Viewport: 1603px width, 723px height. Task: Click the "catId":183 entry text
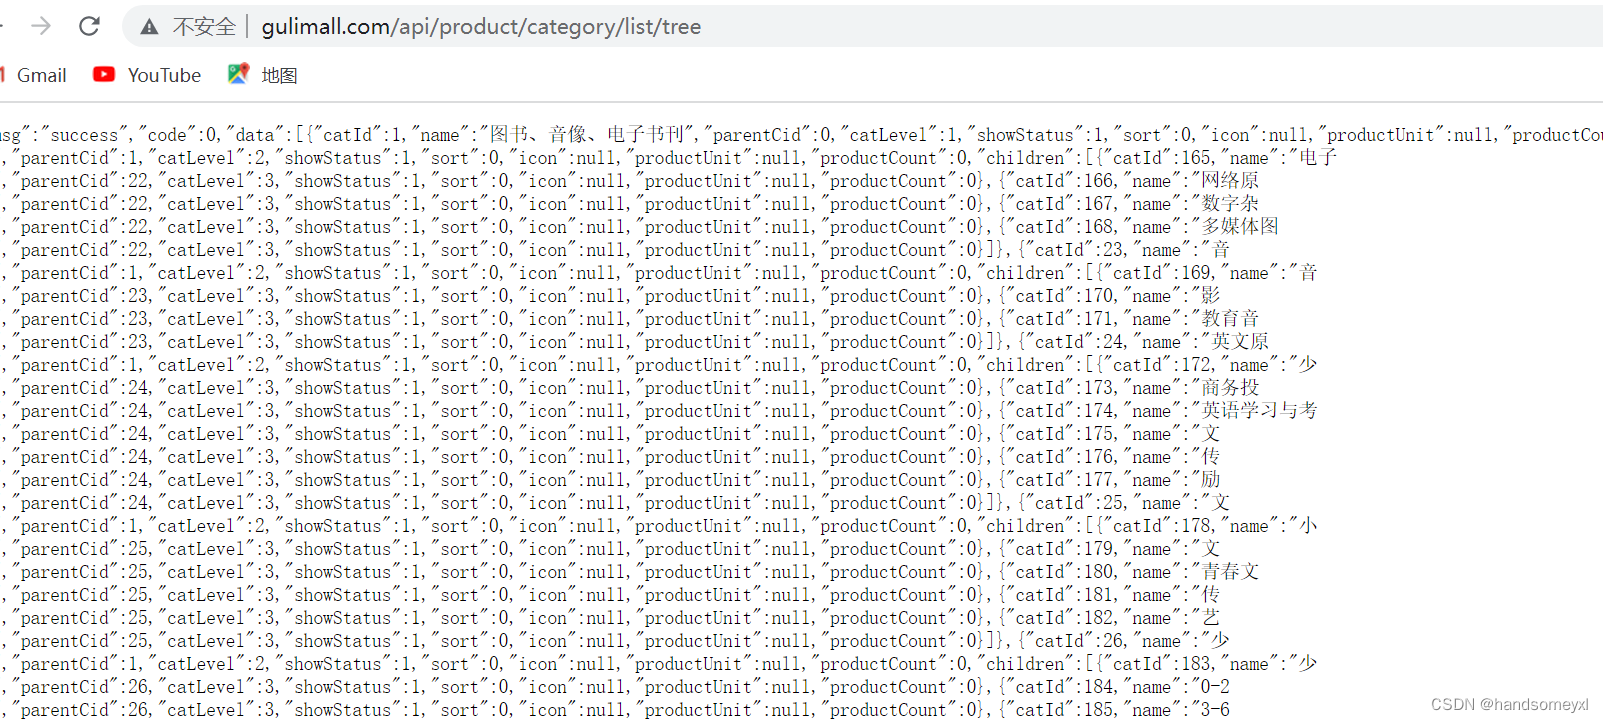pos(1156,664)
